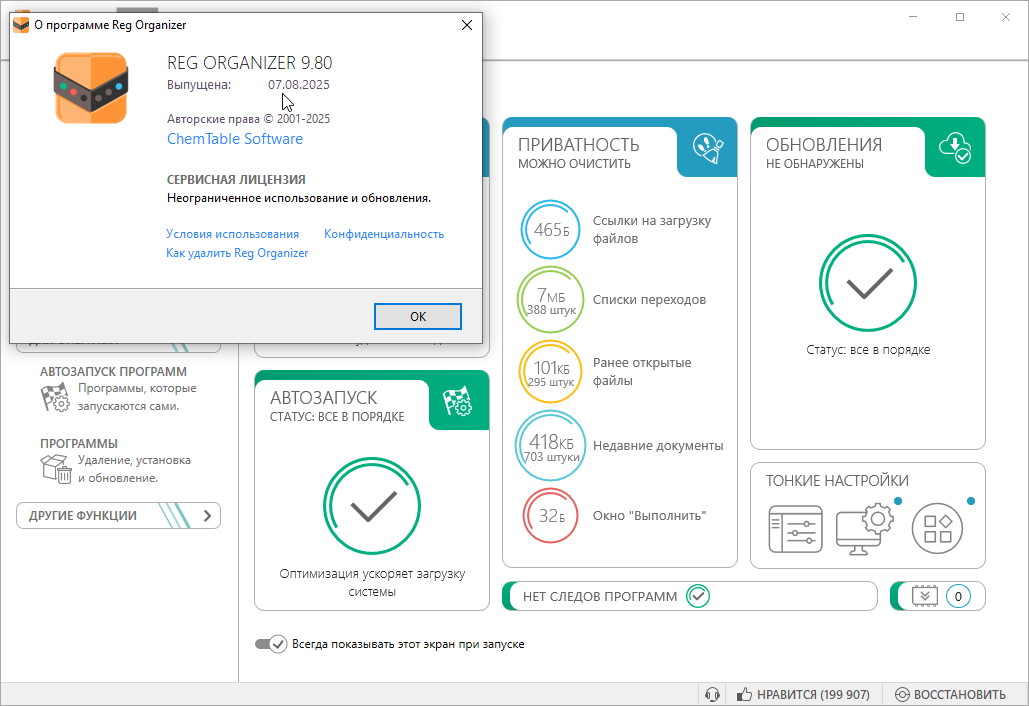Click НРАВИТСЯ (199 907) button
The height and width of the screenshot is (706, 1029).
pyautogui.click(x=803, y=694)
